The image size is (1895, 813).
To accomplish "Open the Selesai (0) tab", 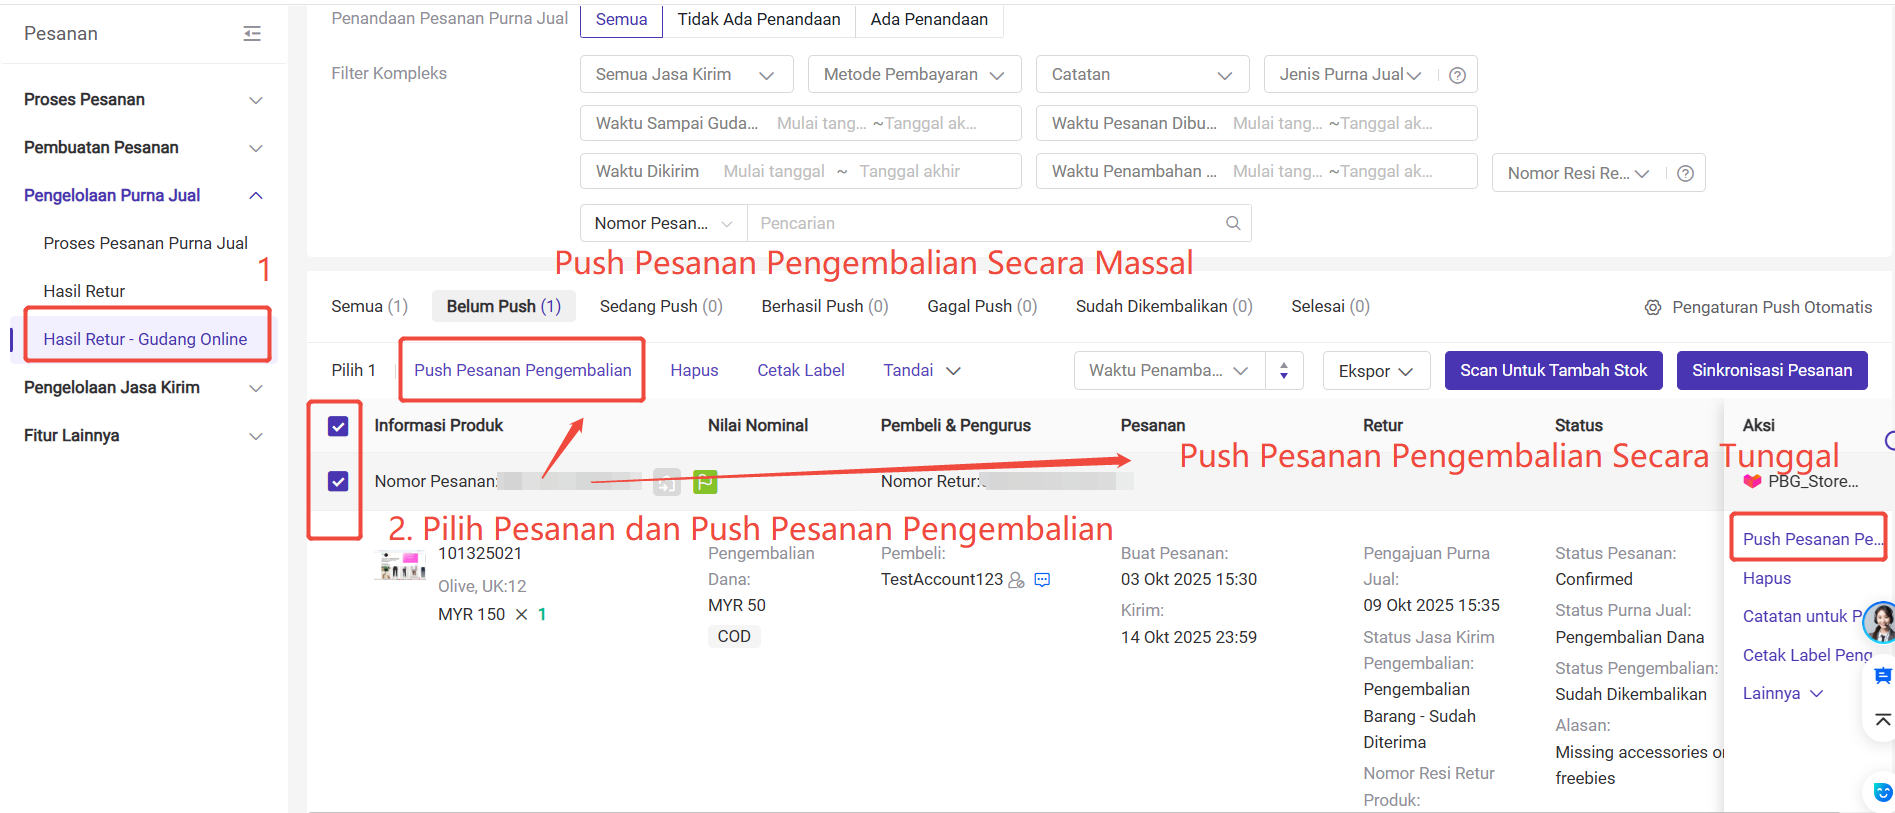I will click(x=1330, y=306).
